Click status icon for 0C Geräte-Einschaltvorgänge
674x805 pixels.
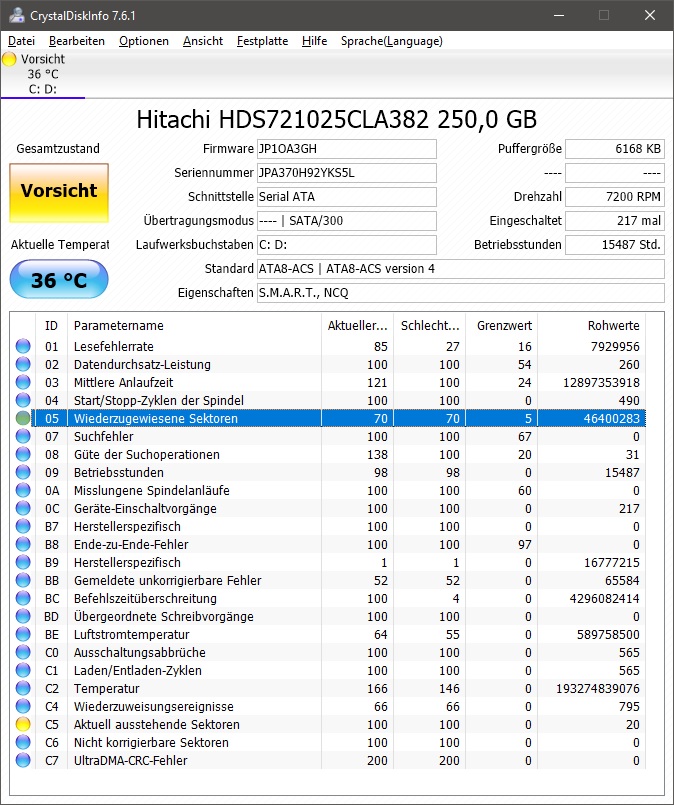pos(23,508)
